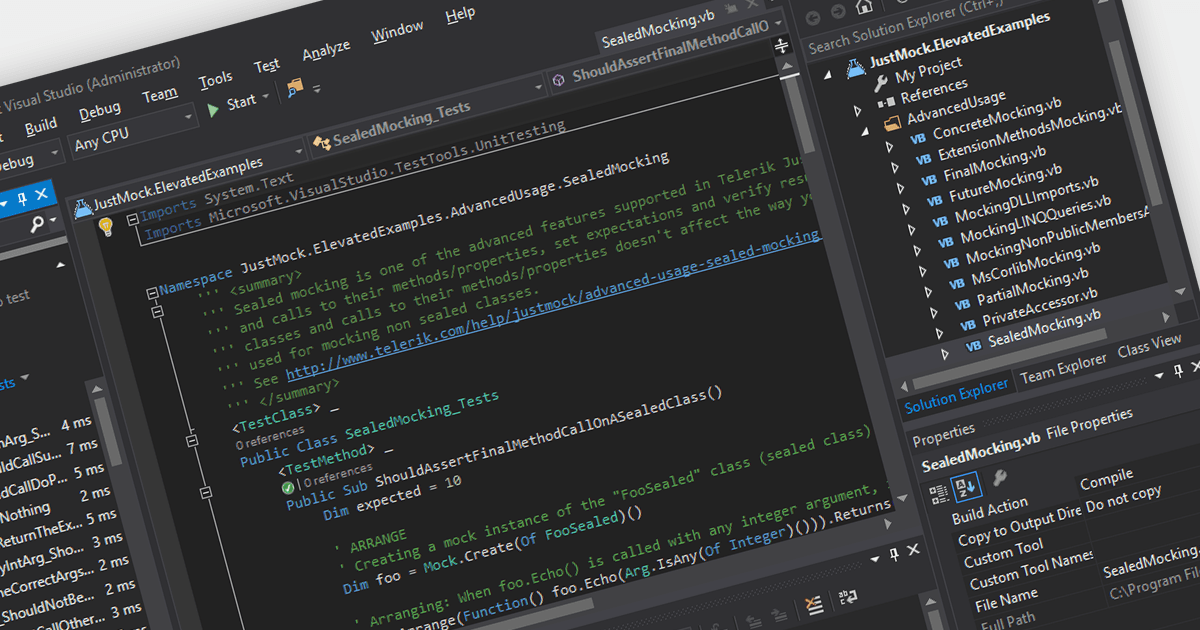Close the bottom output panel

click(913, 549)
